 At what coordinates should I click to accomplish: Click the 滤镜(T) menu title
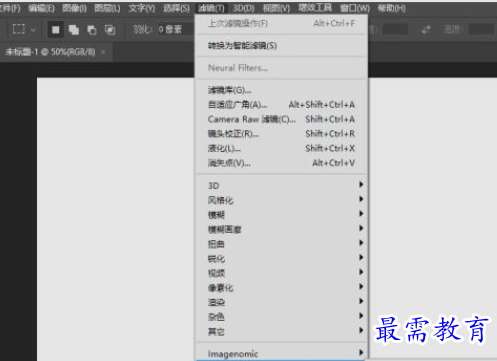coord(211,8)
